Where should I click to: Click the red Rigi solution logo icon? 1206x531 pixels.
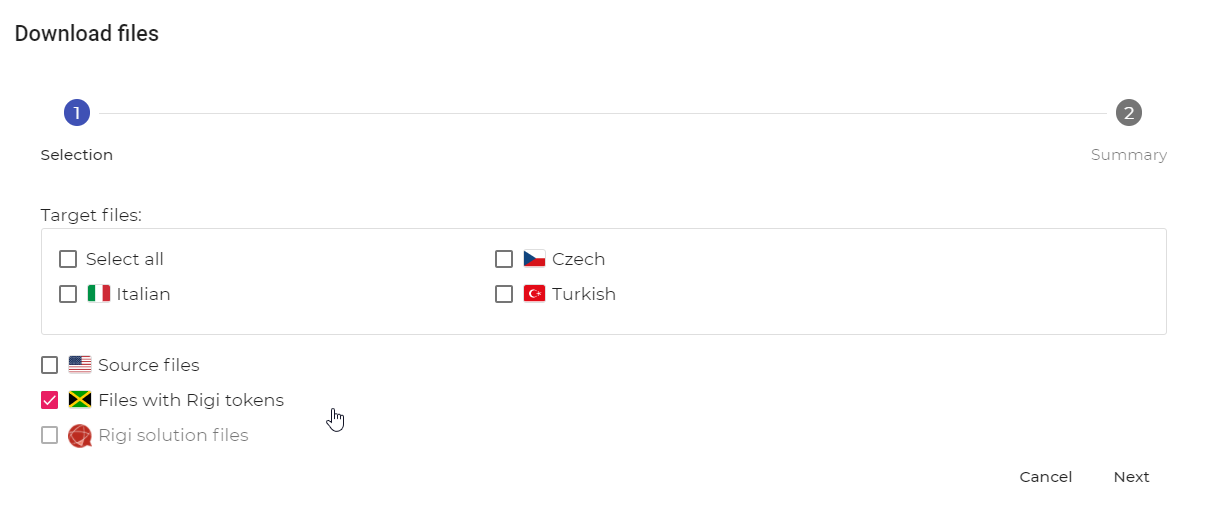click(x=80, y=436)
